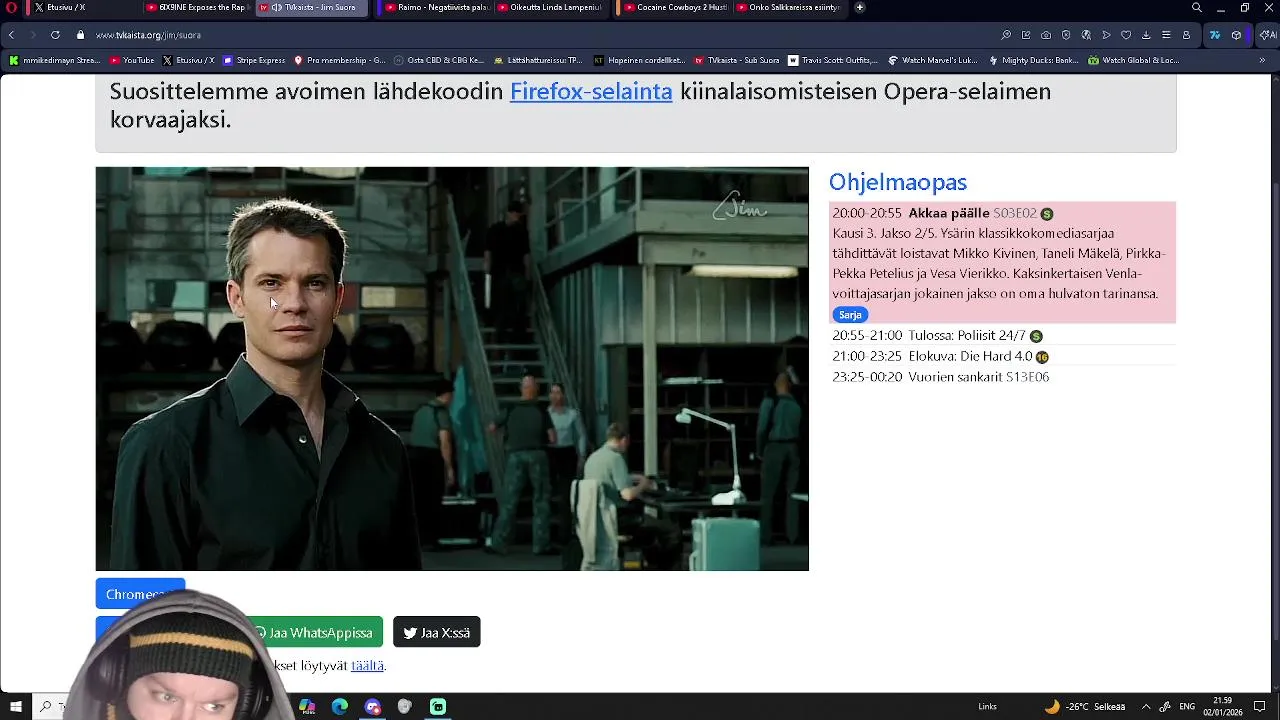Open the Travis Scott: Outfits bookmark

click(833, 60)
